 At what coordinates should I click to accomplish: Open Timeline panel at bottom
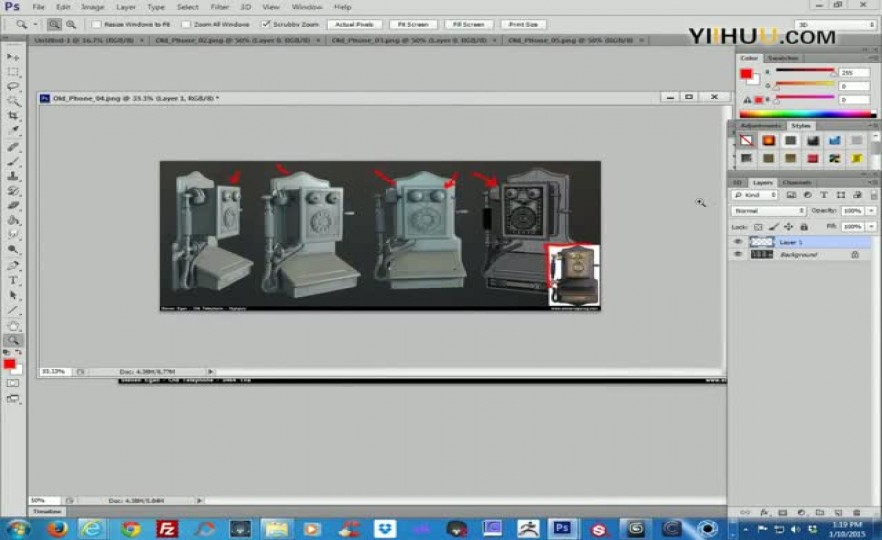point(47,511)
